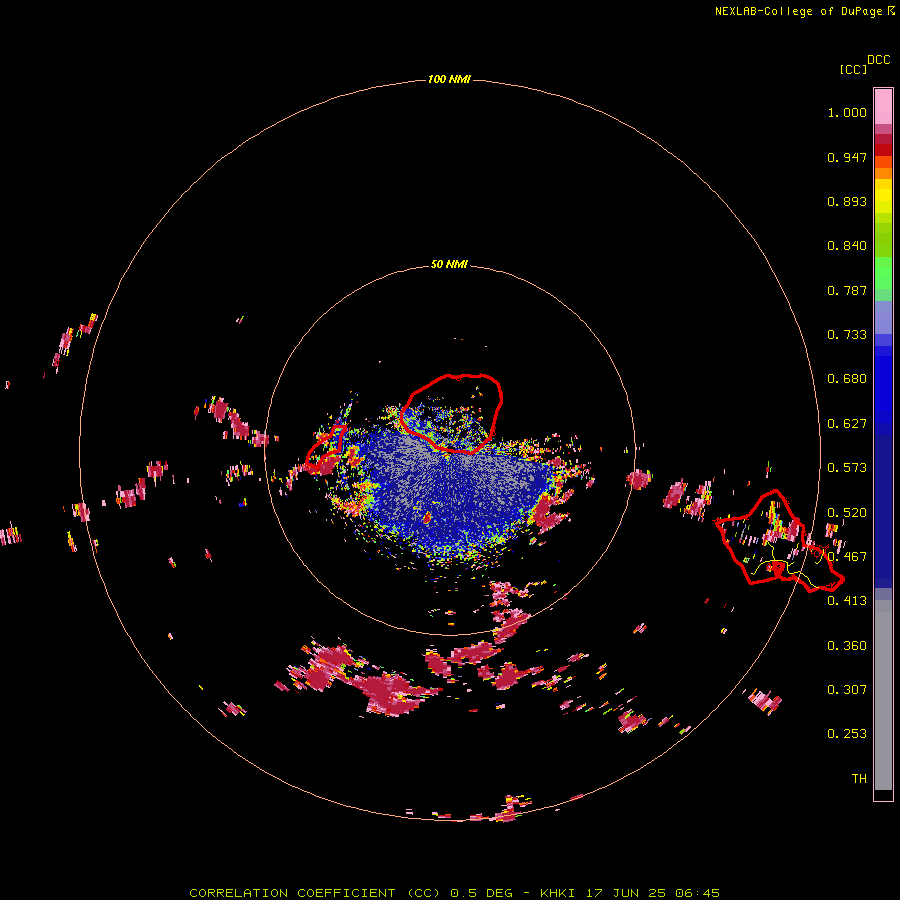Click the 0.733 scale value
The width and height of the screenshot is (900, 900).
(847, 335)
